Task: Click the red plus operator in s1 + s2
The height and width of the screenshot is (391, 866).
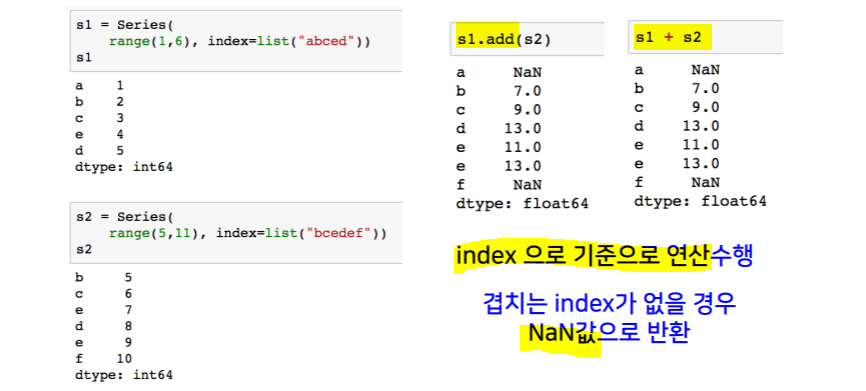Action: pos(669,38)
